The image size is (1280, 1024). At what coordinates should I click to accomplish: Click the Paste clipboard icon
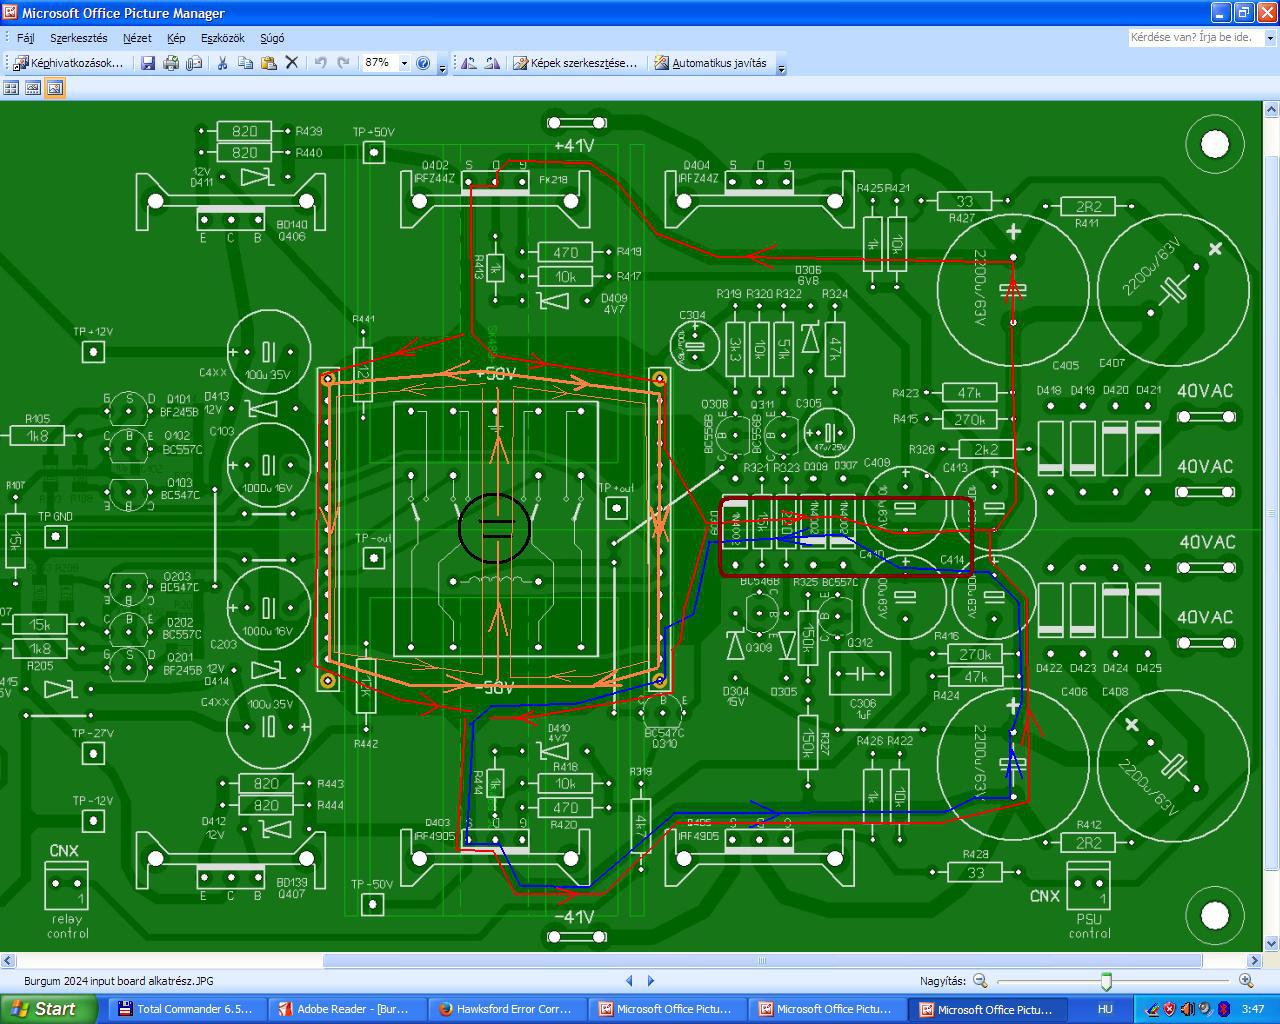tap(268, 63)
